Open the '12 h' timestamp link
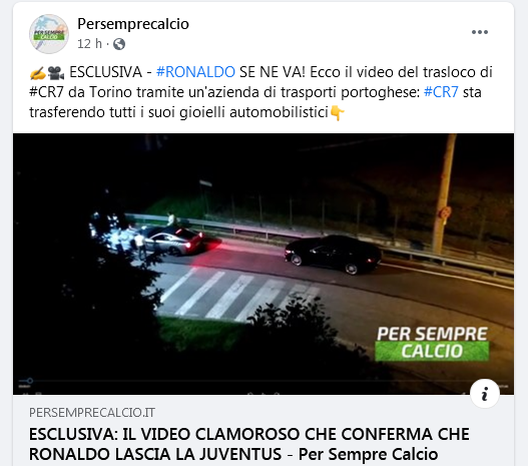 point(89,44)
